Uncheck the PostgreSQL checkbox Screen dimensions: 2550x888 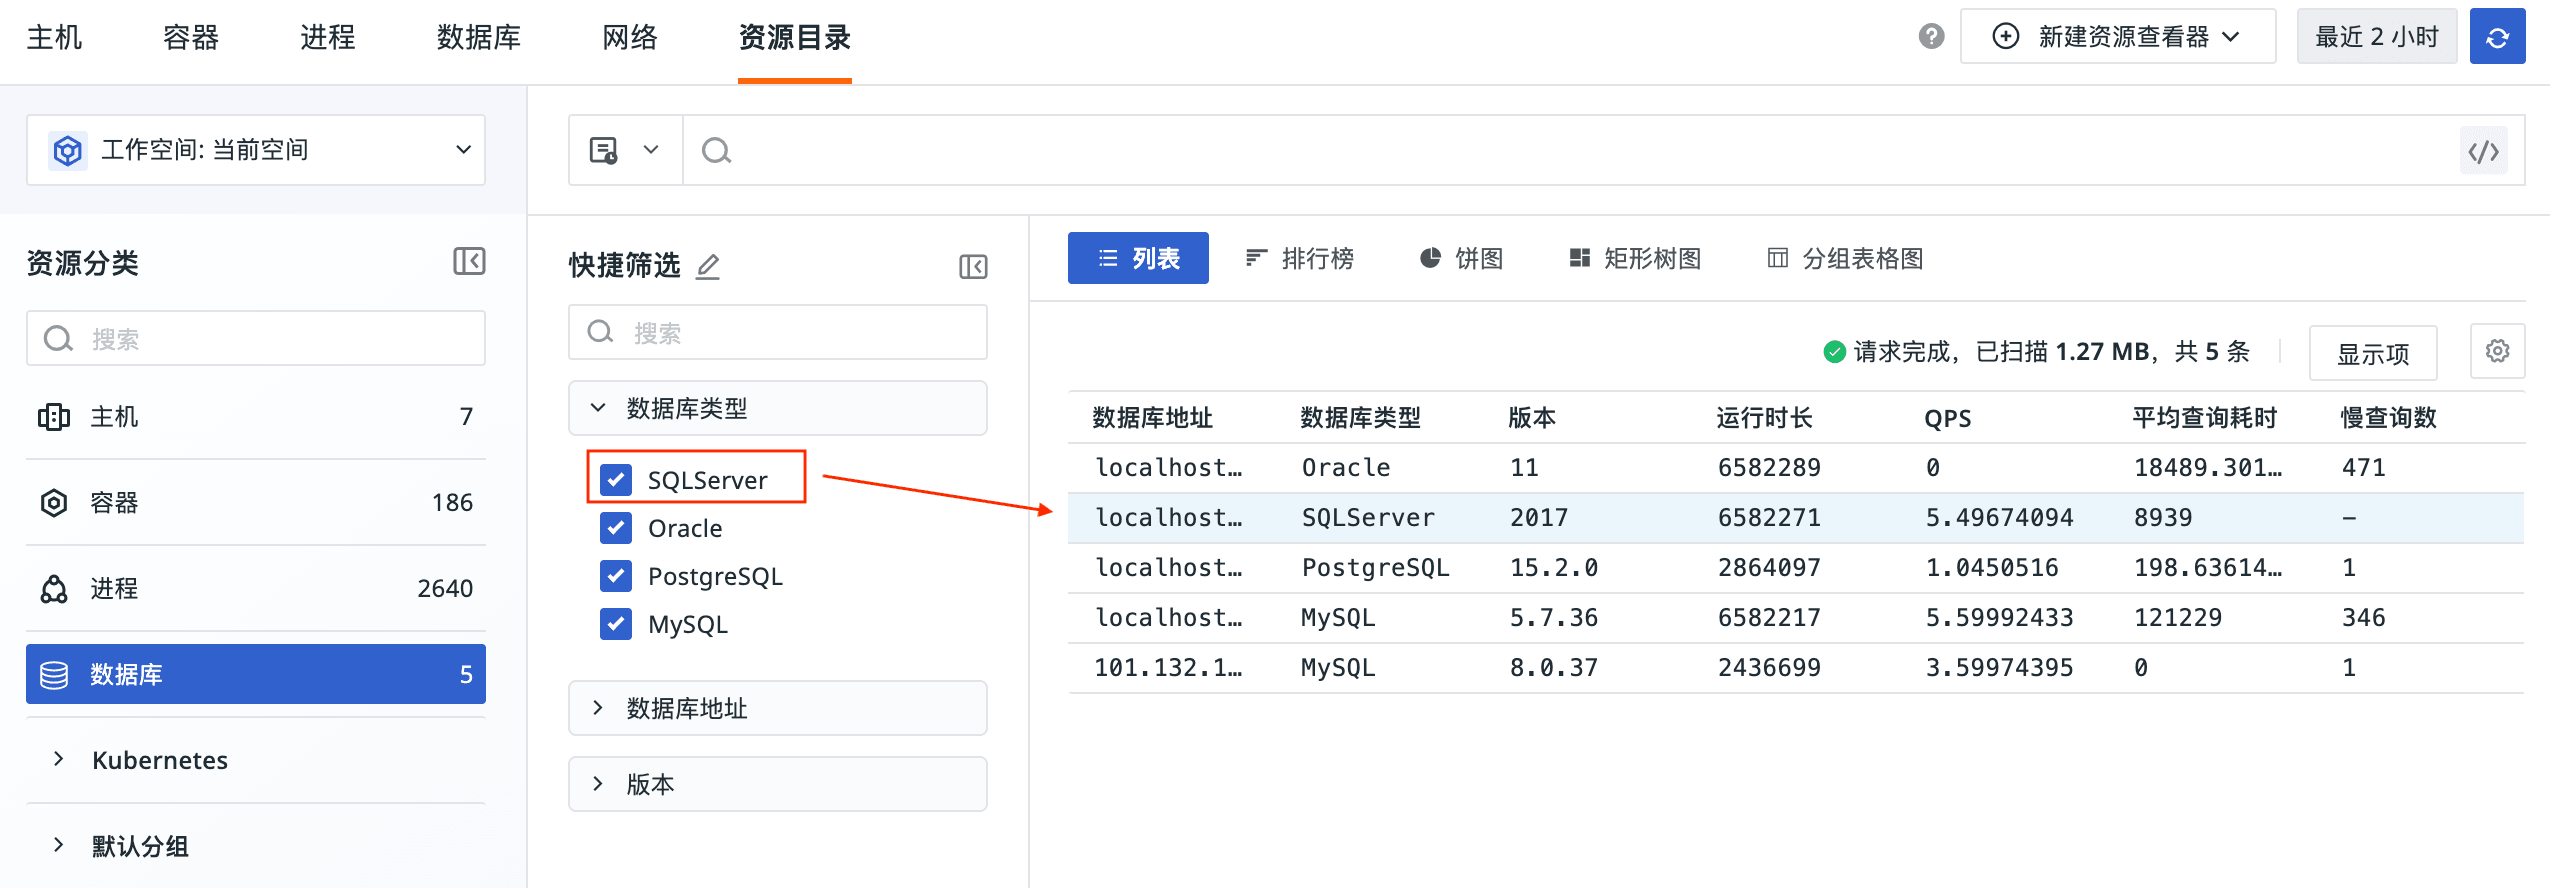pos(616,576)
